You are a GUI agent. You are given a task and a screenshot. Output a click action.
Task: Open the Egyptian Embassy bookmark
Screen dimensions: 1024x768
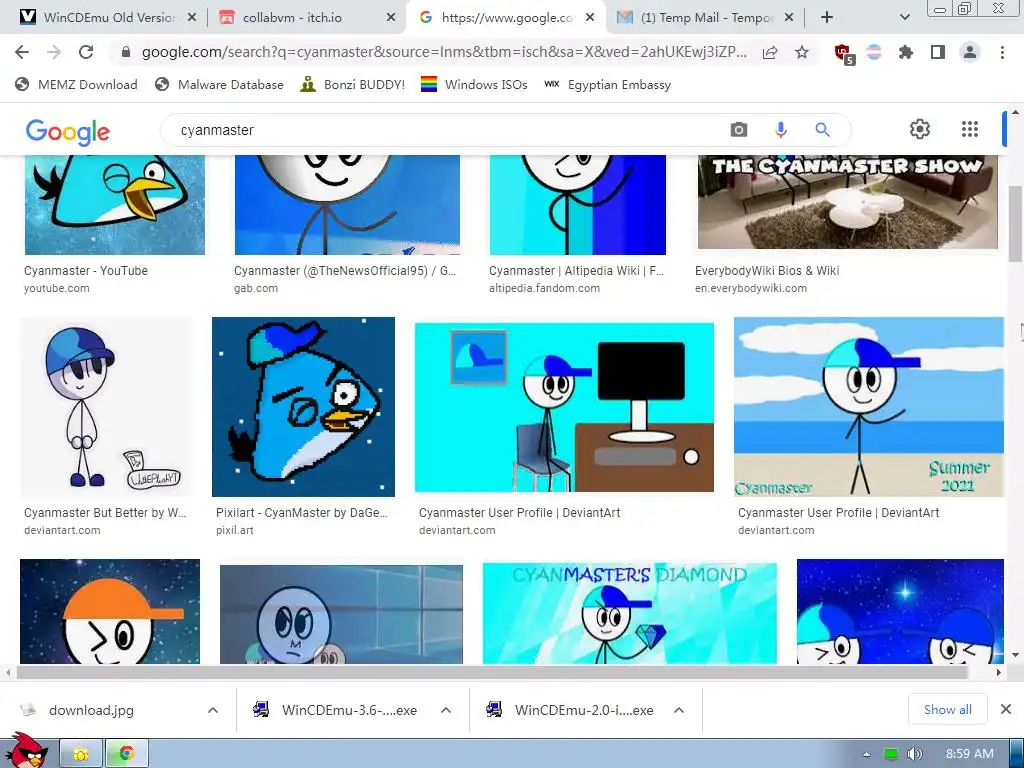pyautogui.click(x=607, y=84)
